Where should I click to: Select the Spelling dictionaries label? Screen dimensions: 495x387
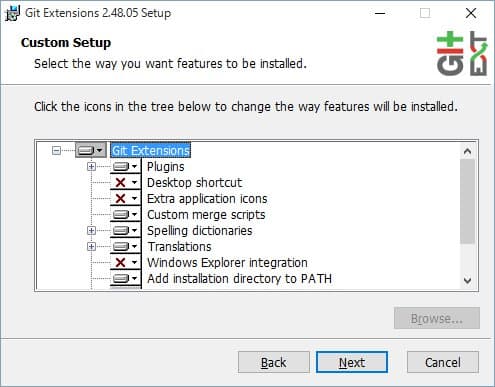[200, 231]
